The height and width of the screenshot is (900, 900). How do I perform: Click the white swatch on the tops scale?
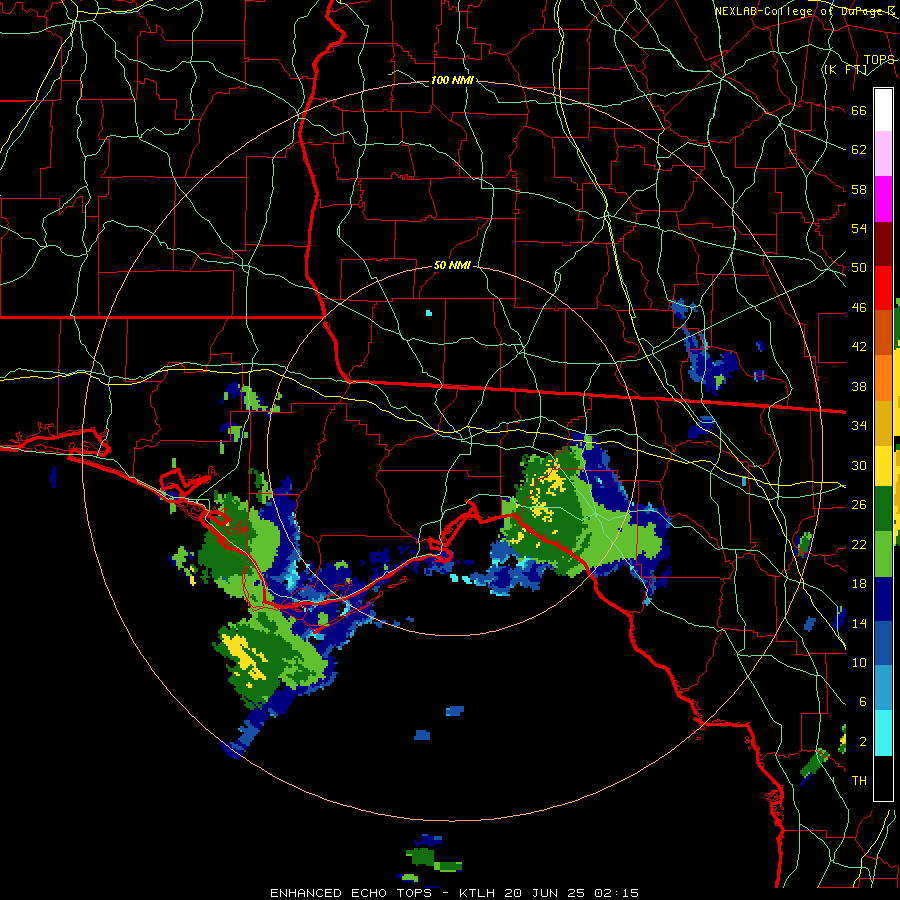(x=883, y=110)
